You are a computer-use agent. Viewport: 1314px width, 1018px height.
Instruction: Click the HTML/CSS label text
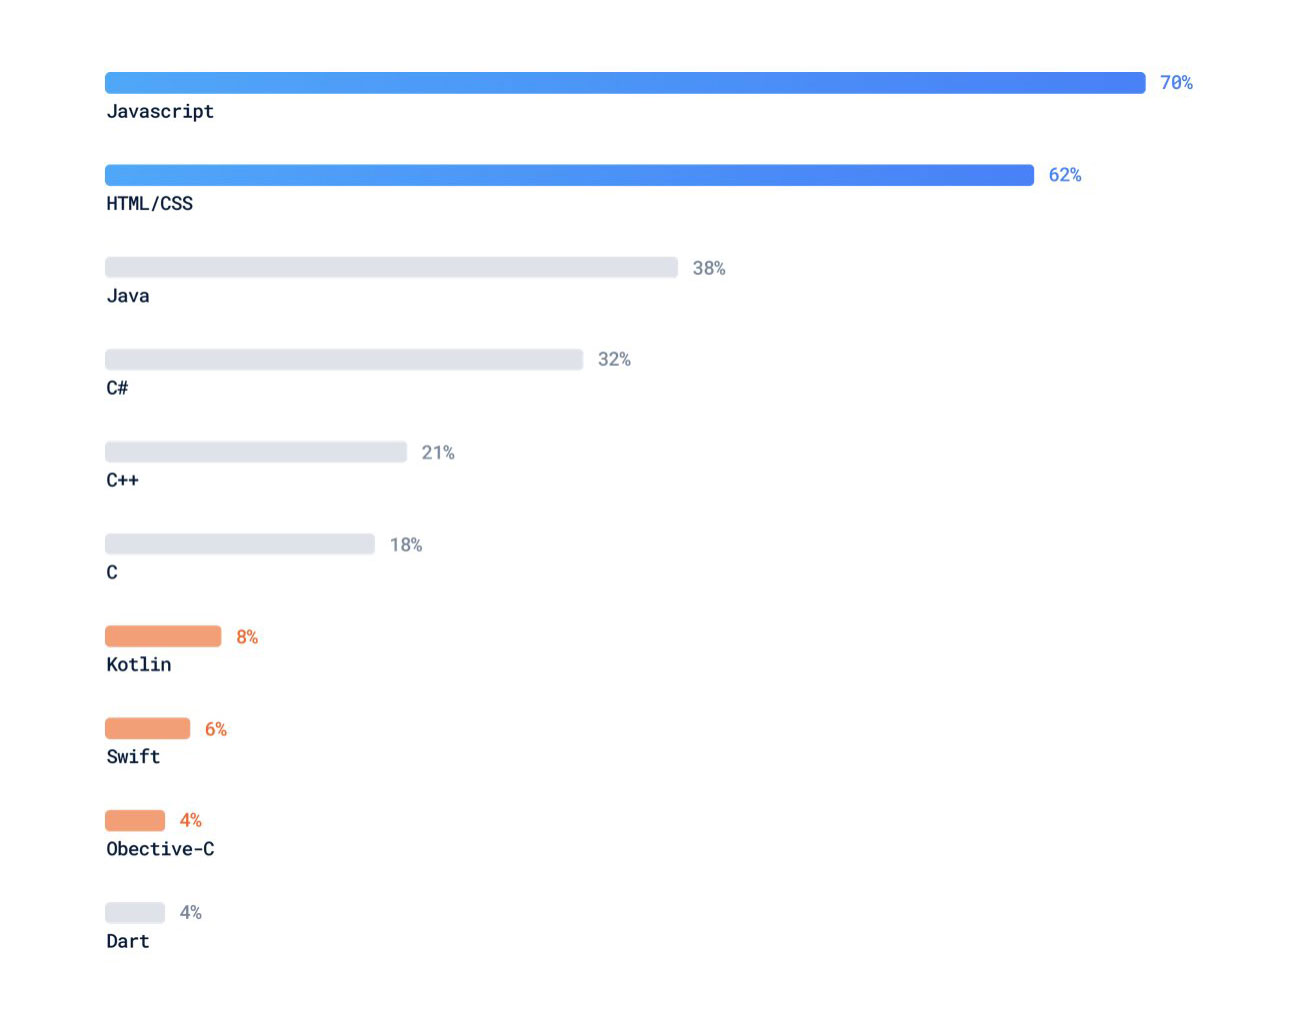(x=149, y=204)
